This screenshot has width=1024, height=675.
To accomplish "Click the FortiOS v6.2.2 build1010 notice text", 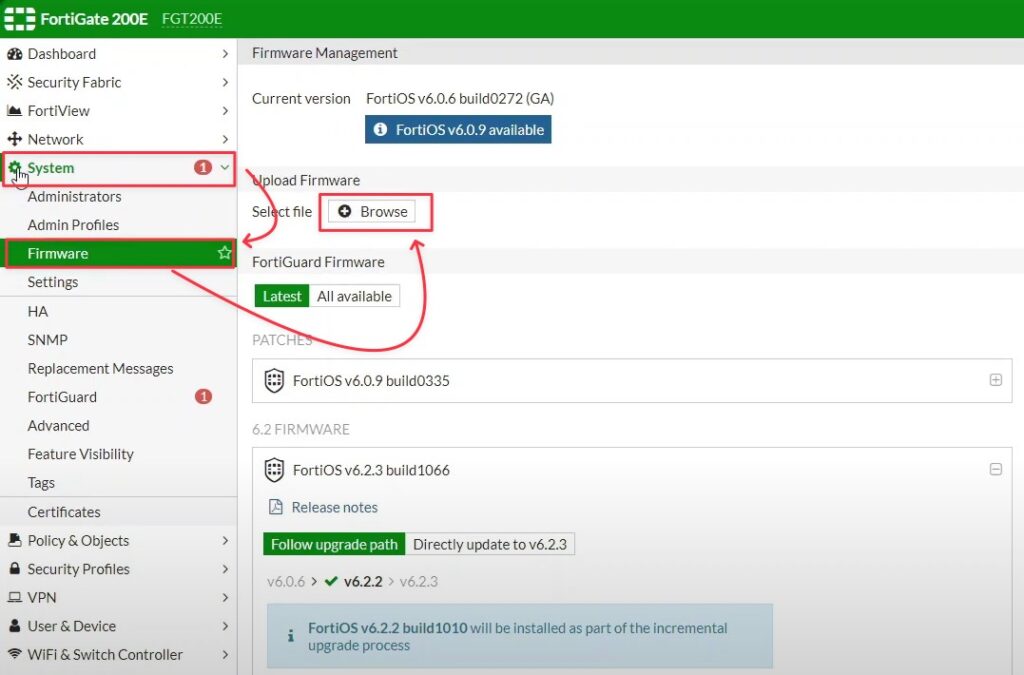I will [517, 636].
